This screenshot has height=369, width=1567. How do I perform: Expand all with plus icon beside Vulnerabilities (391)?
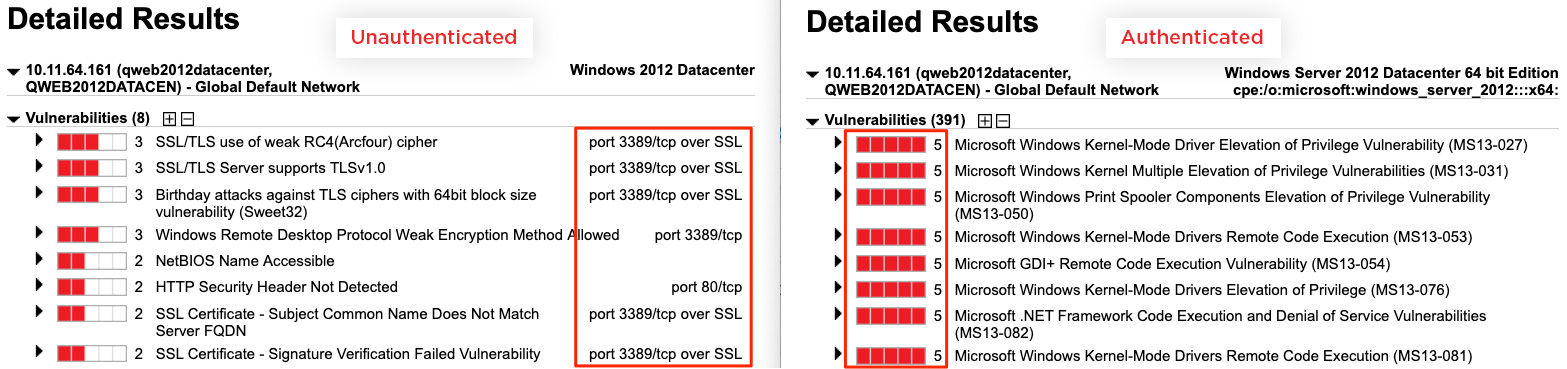pos(985,121)
